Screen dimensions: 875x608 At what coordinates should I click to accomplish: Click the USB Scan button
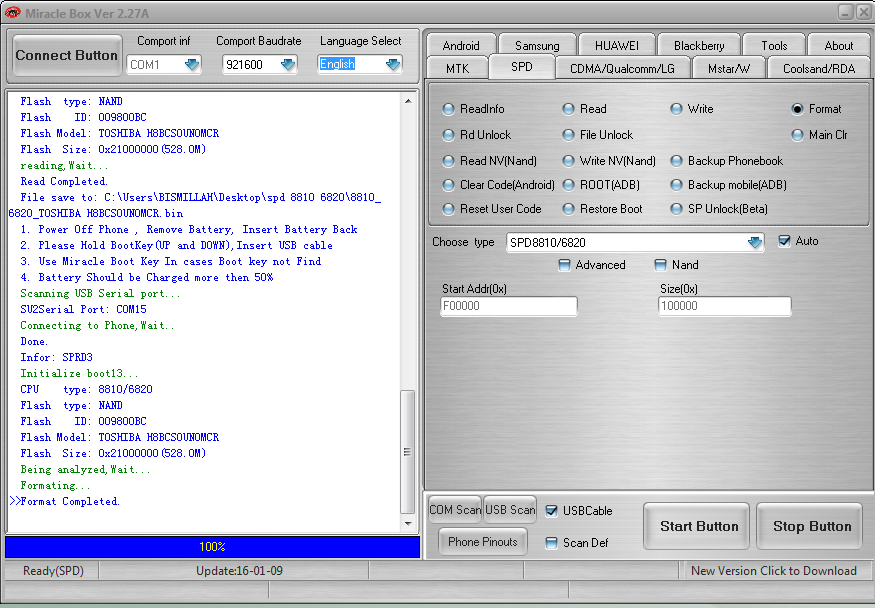(509, 510)
